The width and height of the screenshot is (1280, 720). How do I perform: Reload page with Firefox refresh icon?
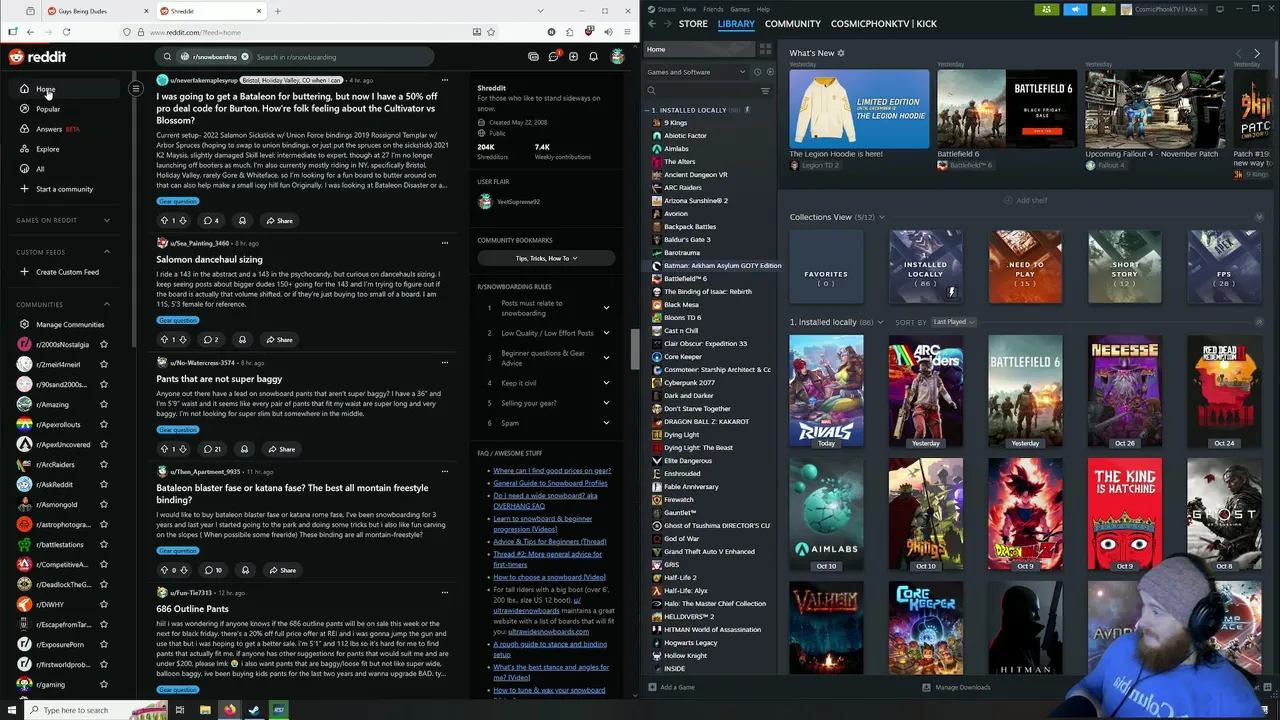pos(65,32)
